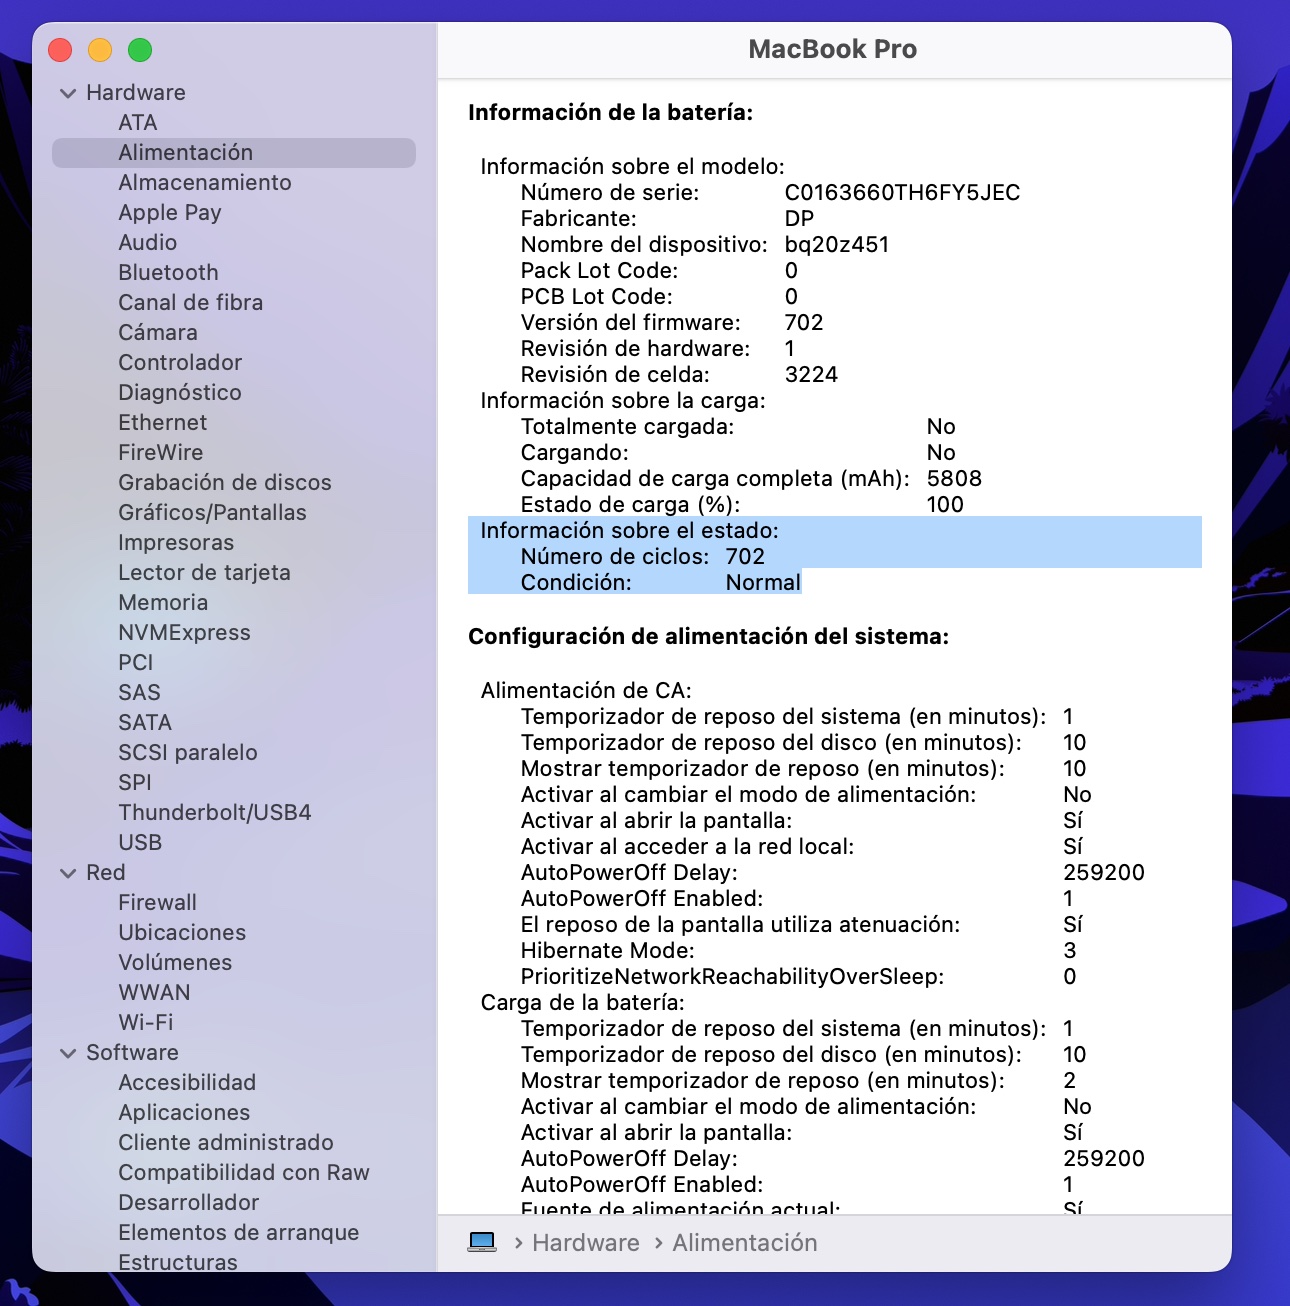The image size is (1290, 1306).
Task: Open the Thunderbolt/USB4 entry
Action: click(215, 812)
